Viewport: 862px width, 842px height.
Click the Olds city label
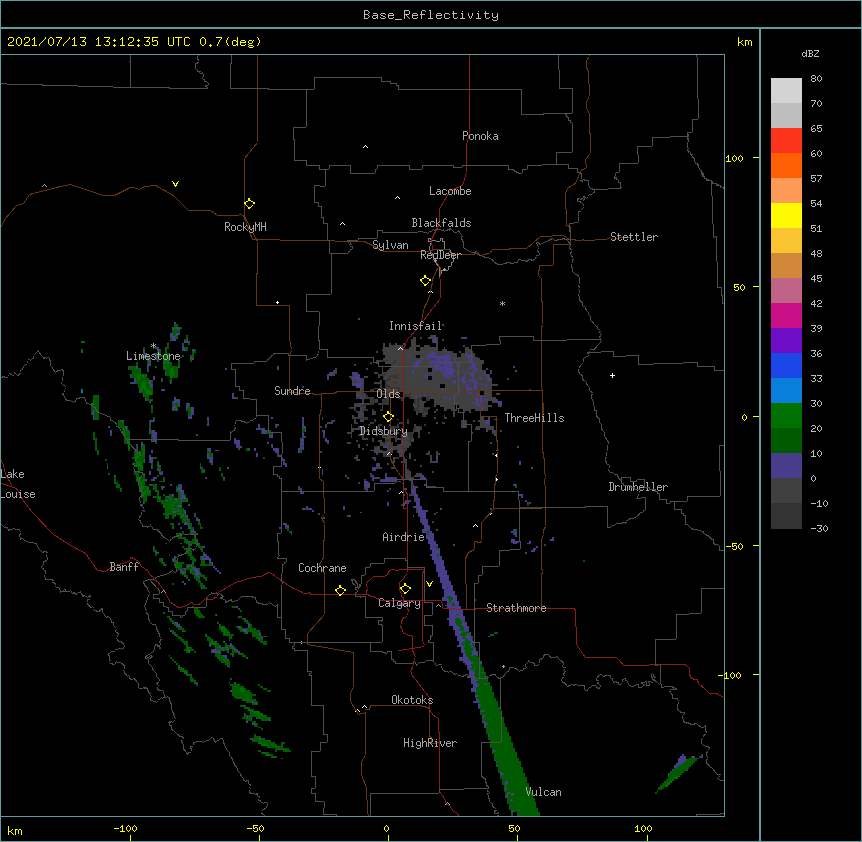pyautogui.click(x=388, y=394)
